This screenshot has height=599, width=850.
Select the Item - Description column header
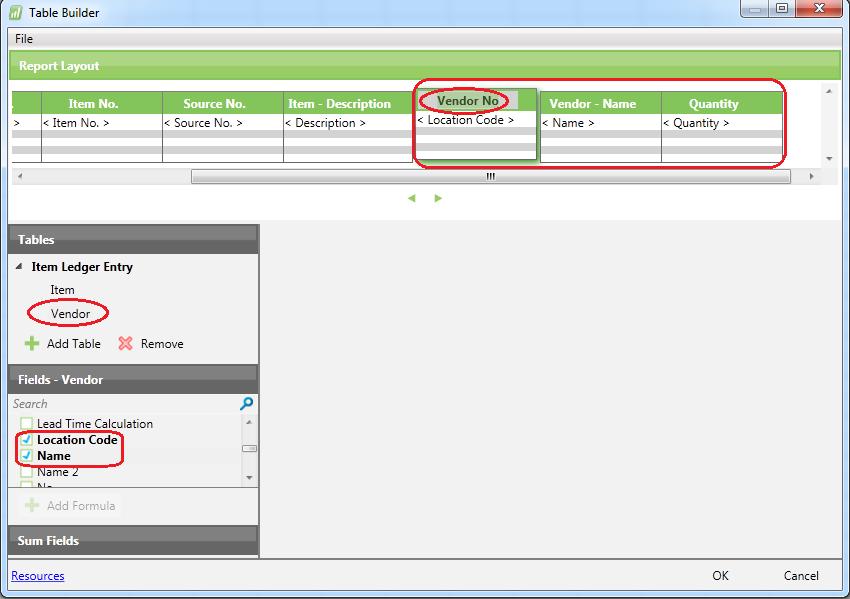click(x=347, y=104)
